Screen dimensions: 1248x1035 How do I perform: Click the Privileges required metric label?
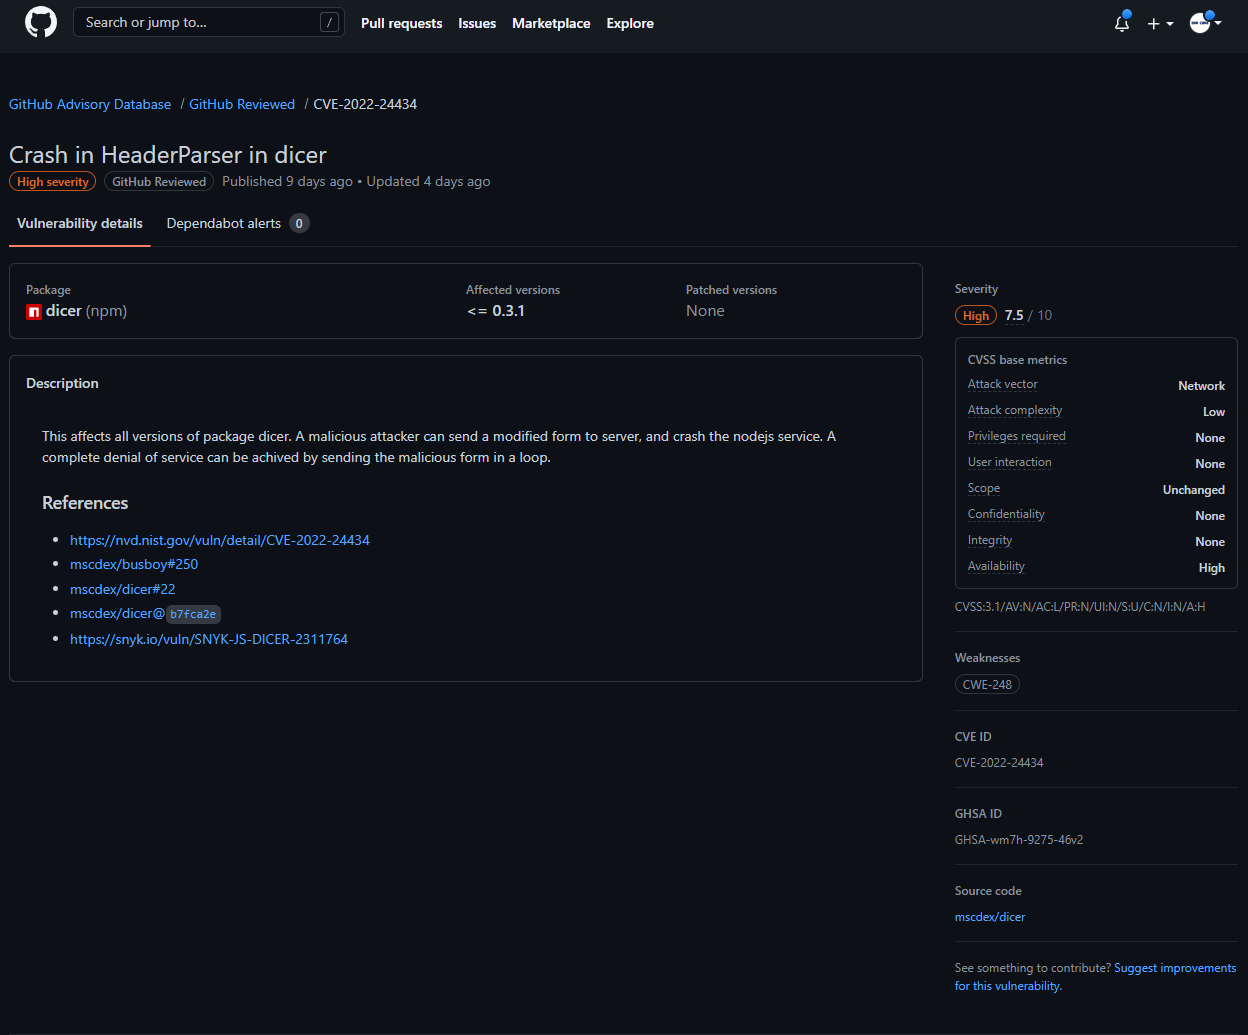1017,436
